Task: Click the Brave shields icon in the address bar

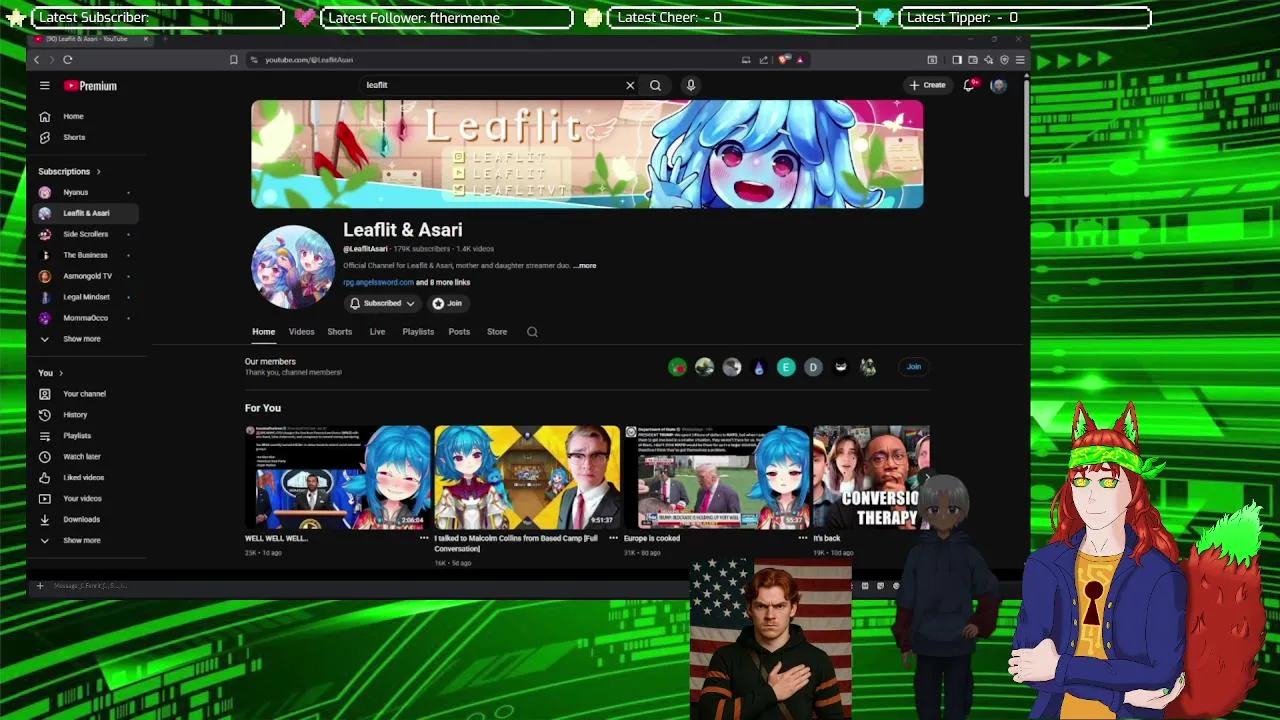Action: click(x=785, y=60)
